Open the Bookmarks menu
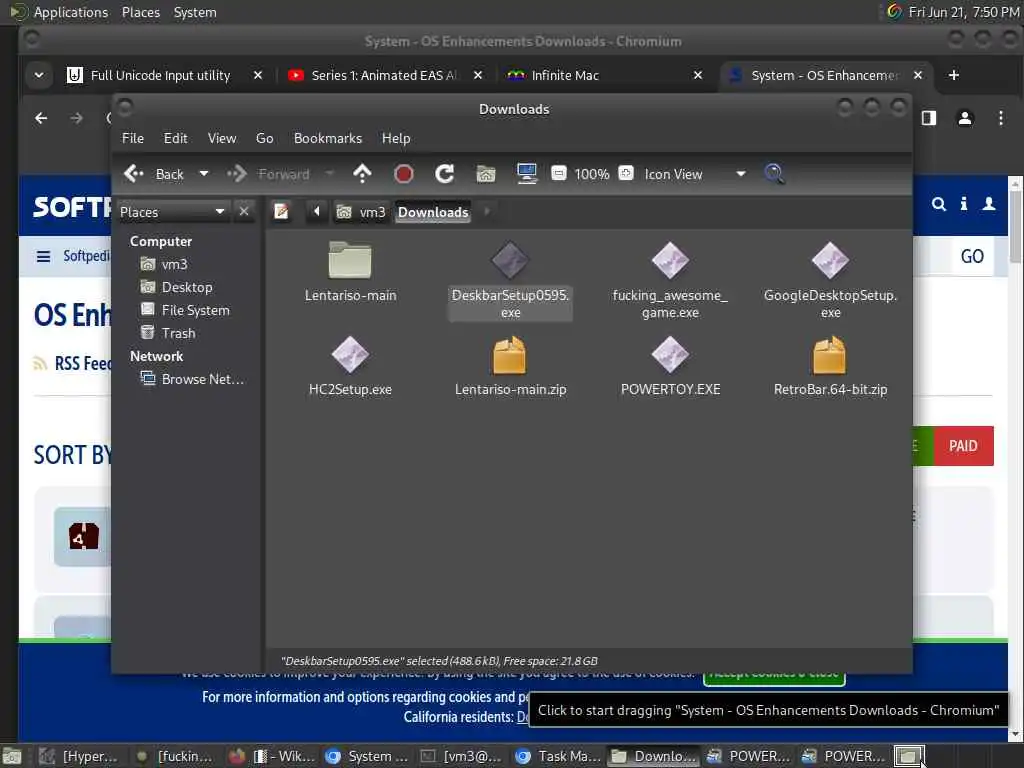The width and height of the screenshot is (1024, 768). [x=327, y=138]
